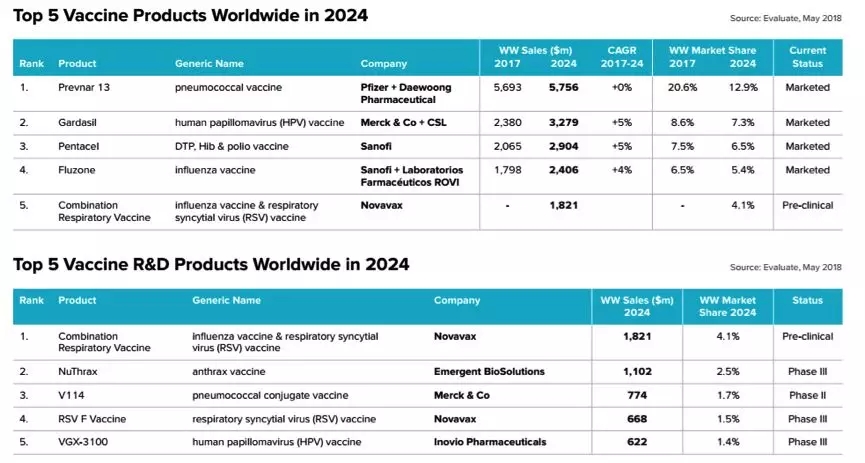The image size is (865, 463).
Task: Click the 5,756 sales value for 2024
Action: click(563, 88)
